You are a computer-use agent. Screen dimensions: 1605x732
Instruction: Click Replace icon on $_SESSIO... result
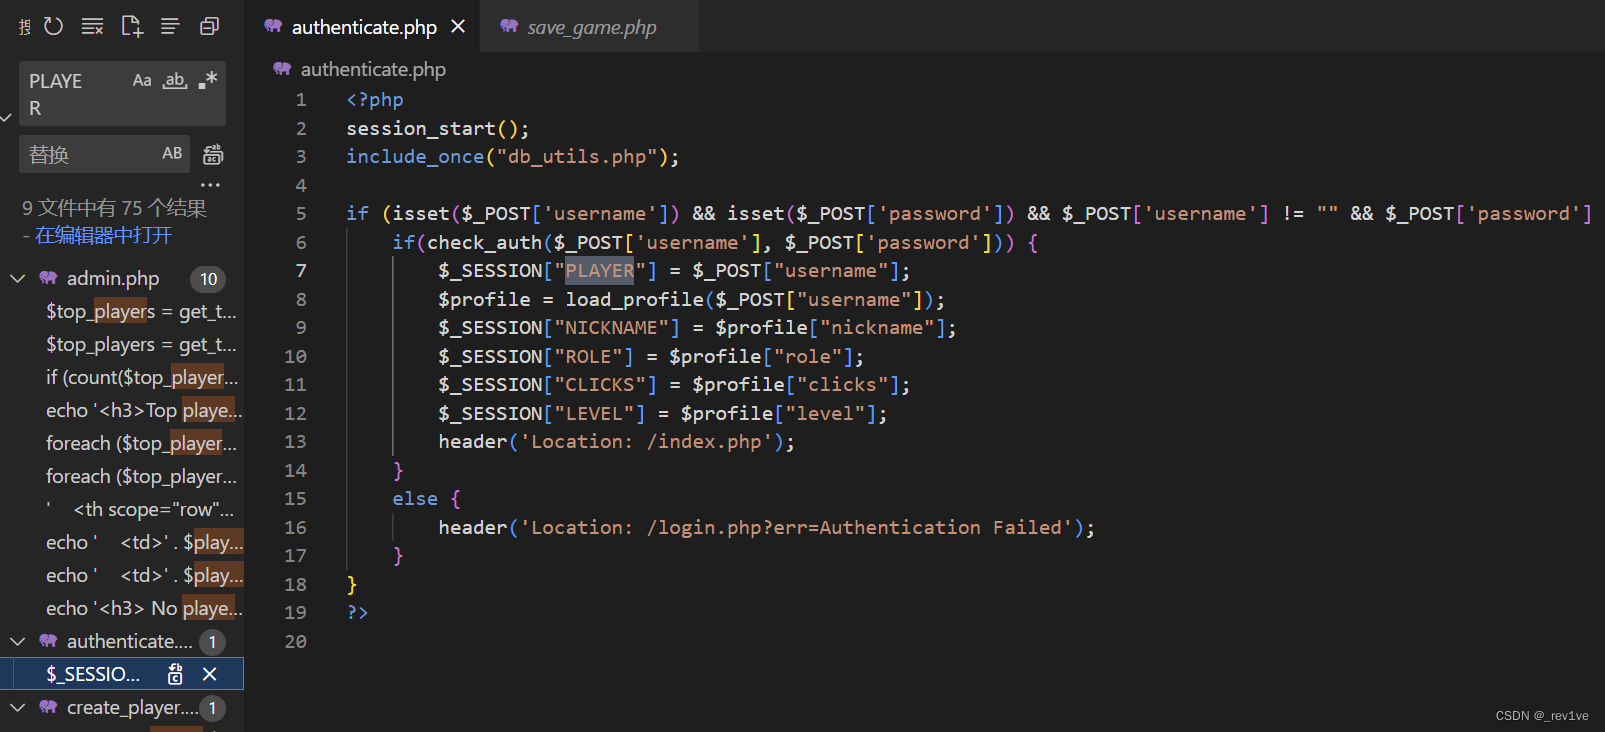[x=175, y=674]
